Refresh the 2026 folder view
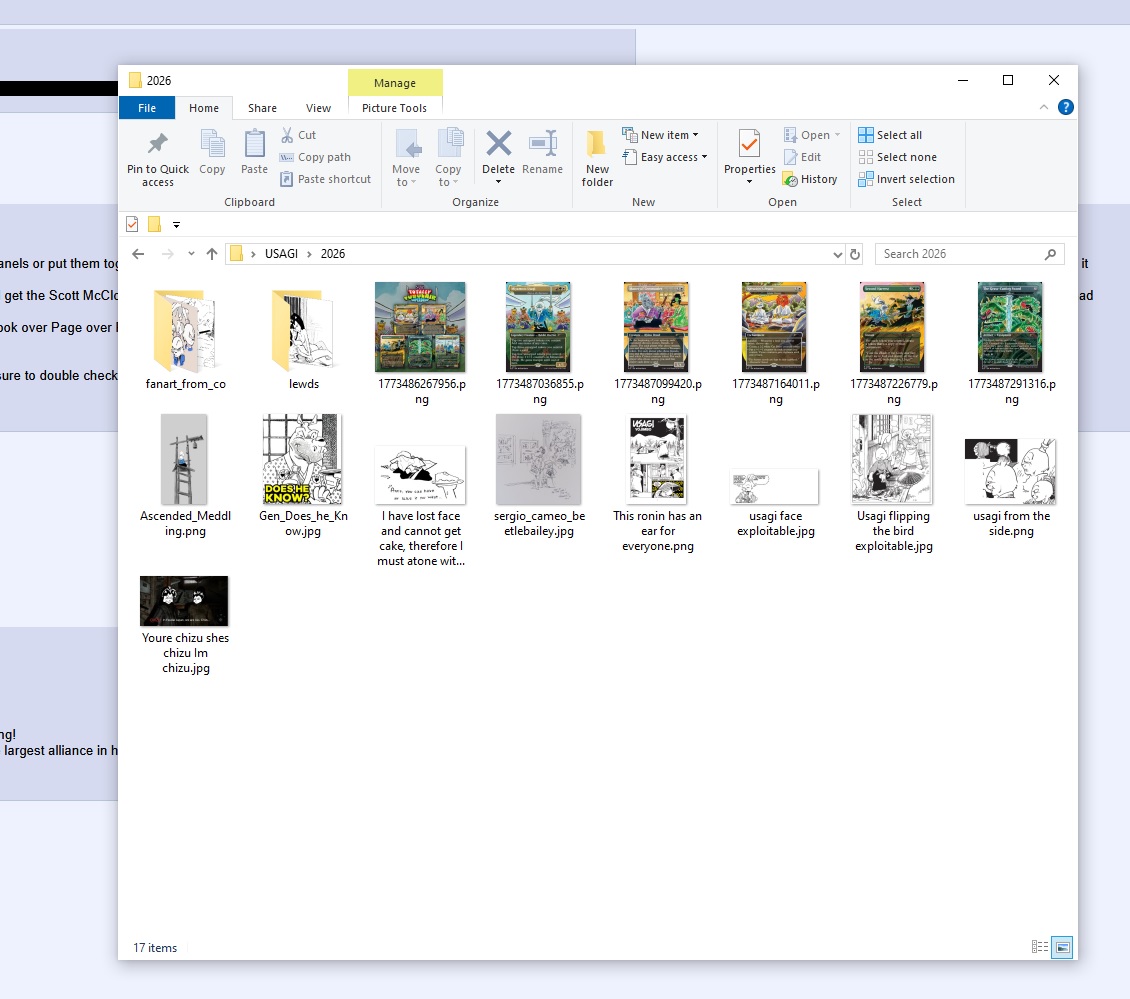Screen dimensions: 1130x999 (x=855, y=254)
